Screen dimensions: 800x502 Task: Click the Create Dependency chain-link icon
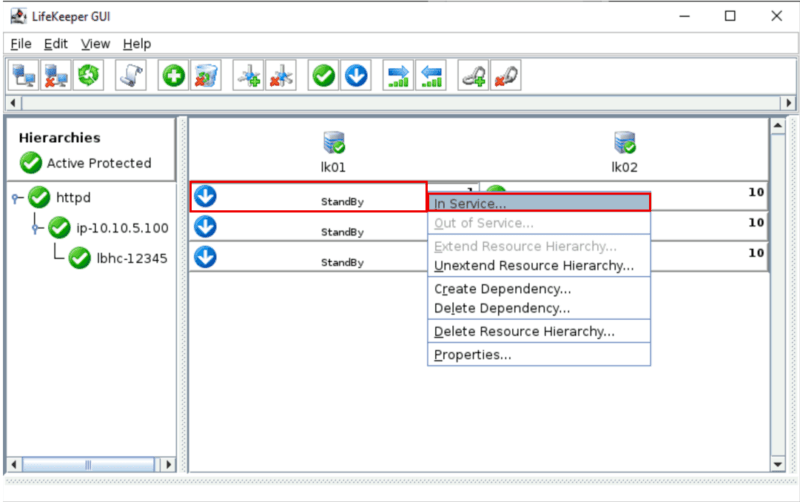(x=472, y=75)
